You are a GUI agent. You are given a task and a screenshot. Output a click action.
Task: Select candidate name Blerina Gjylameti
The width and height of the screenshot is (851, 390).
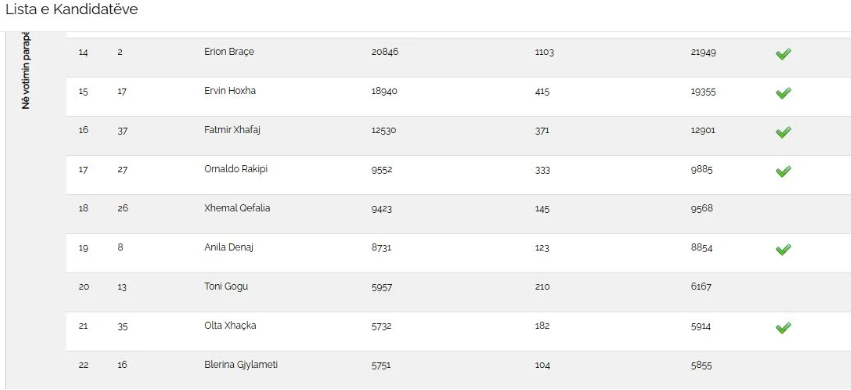coord(241,365)
